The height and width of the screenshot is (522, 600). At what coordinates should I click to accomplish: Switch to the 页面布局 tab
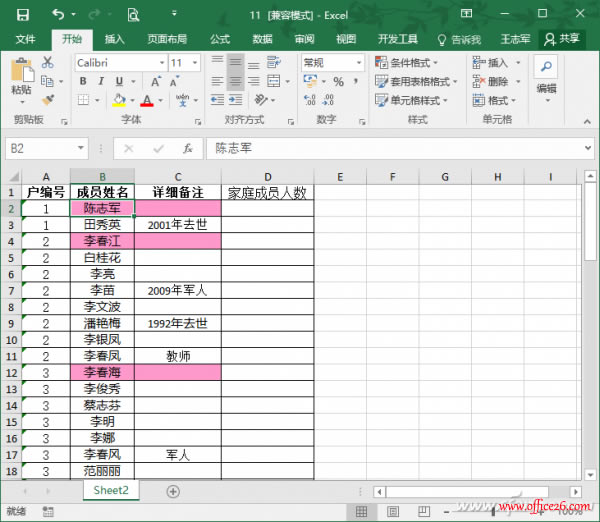[167, 39]
